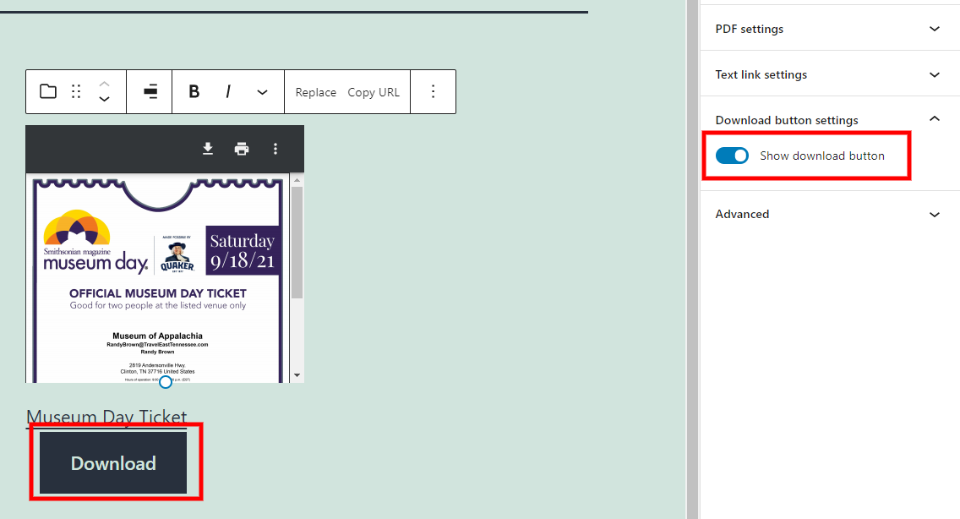Click Copy URL in the block toolbar
This screenshot has height=519, width=960.
pyautogui.click(x=373, y=92)
